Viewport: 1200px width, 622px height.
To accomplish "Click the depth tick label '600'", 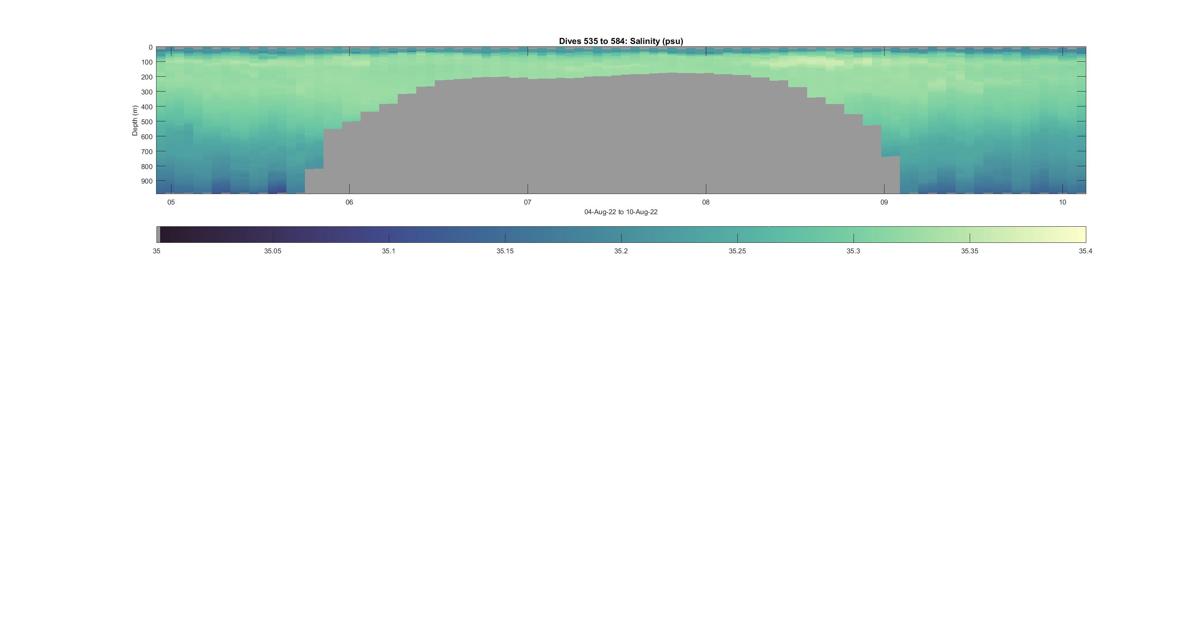I will click(146, 137).
